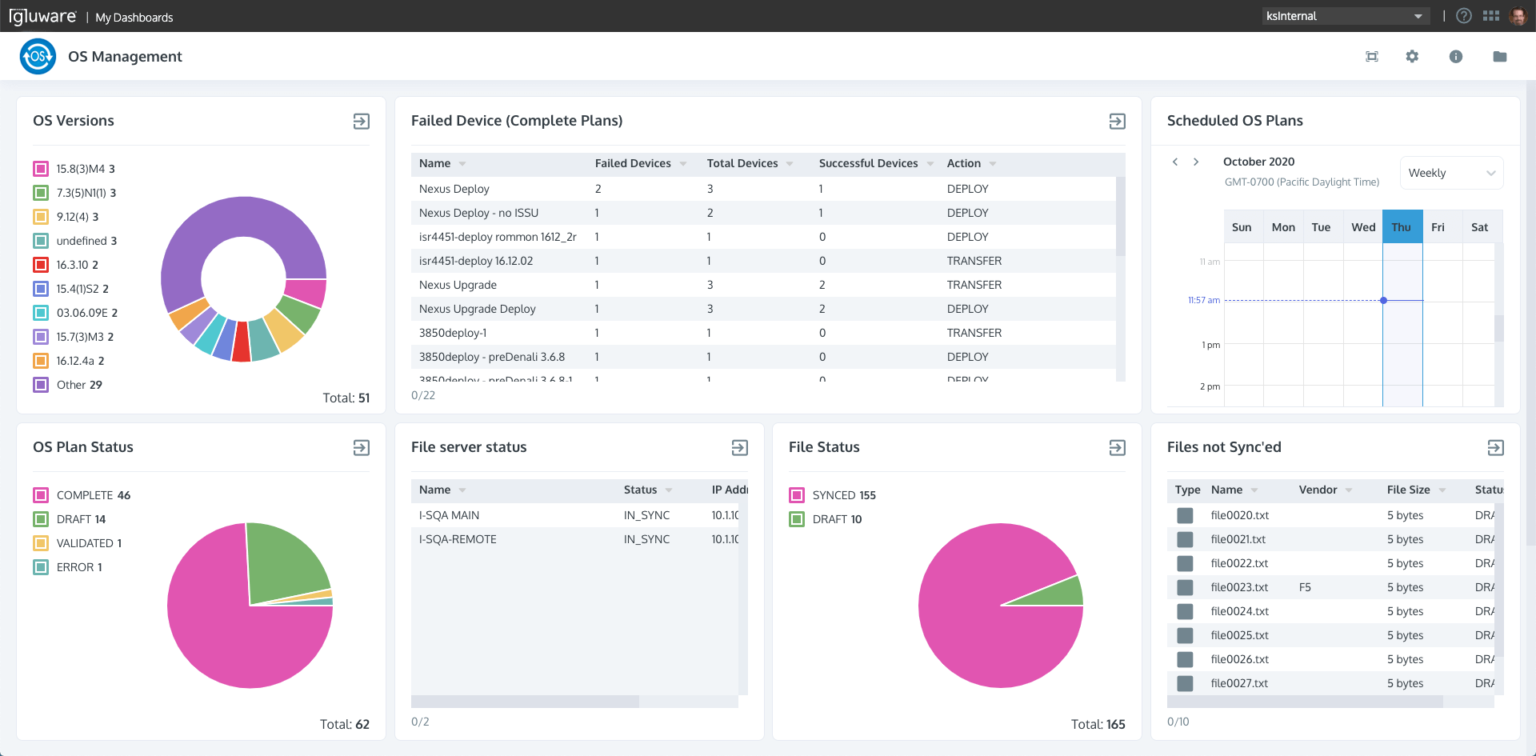
Task: Open the Failed Devices column sort dropdown
Action: pos(682,163)
